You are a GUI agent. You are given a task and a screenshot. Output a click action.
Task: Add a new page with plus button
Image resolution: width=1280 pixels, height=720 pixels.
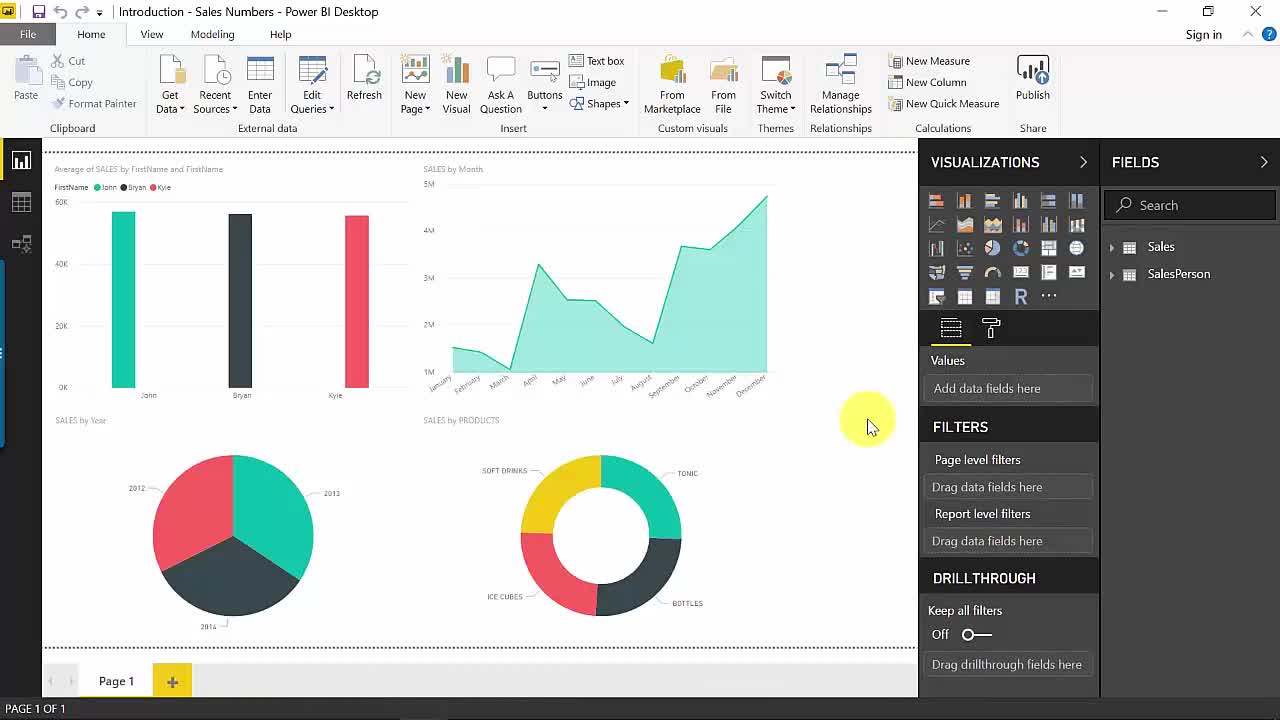172,682
